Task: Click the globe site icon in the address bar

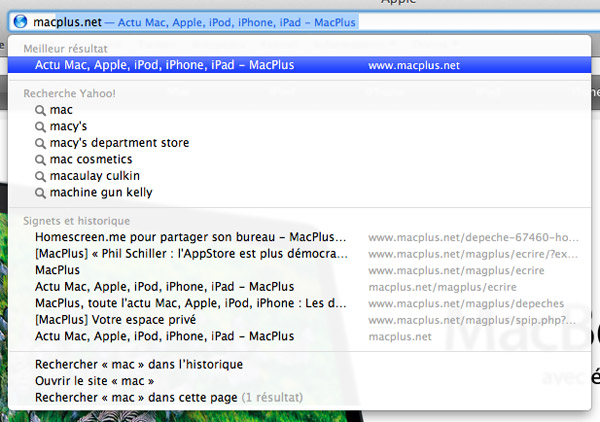Action: (20, 21)
